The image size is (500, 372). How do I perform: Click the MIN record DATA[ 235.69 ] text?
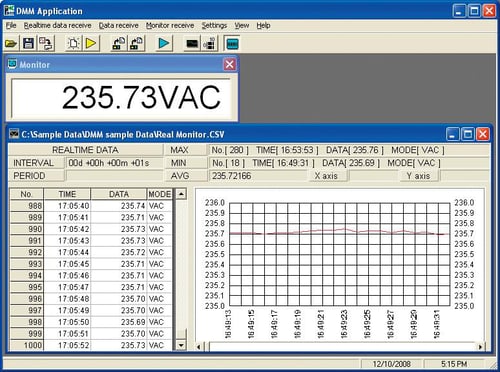point(351,163)
